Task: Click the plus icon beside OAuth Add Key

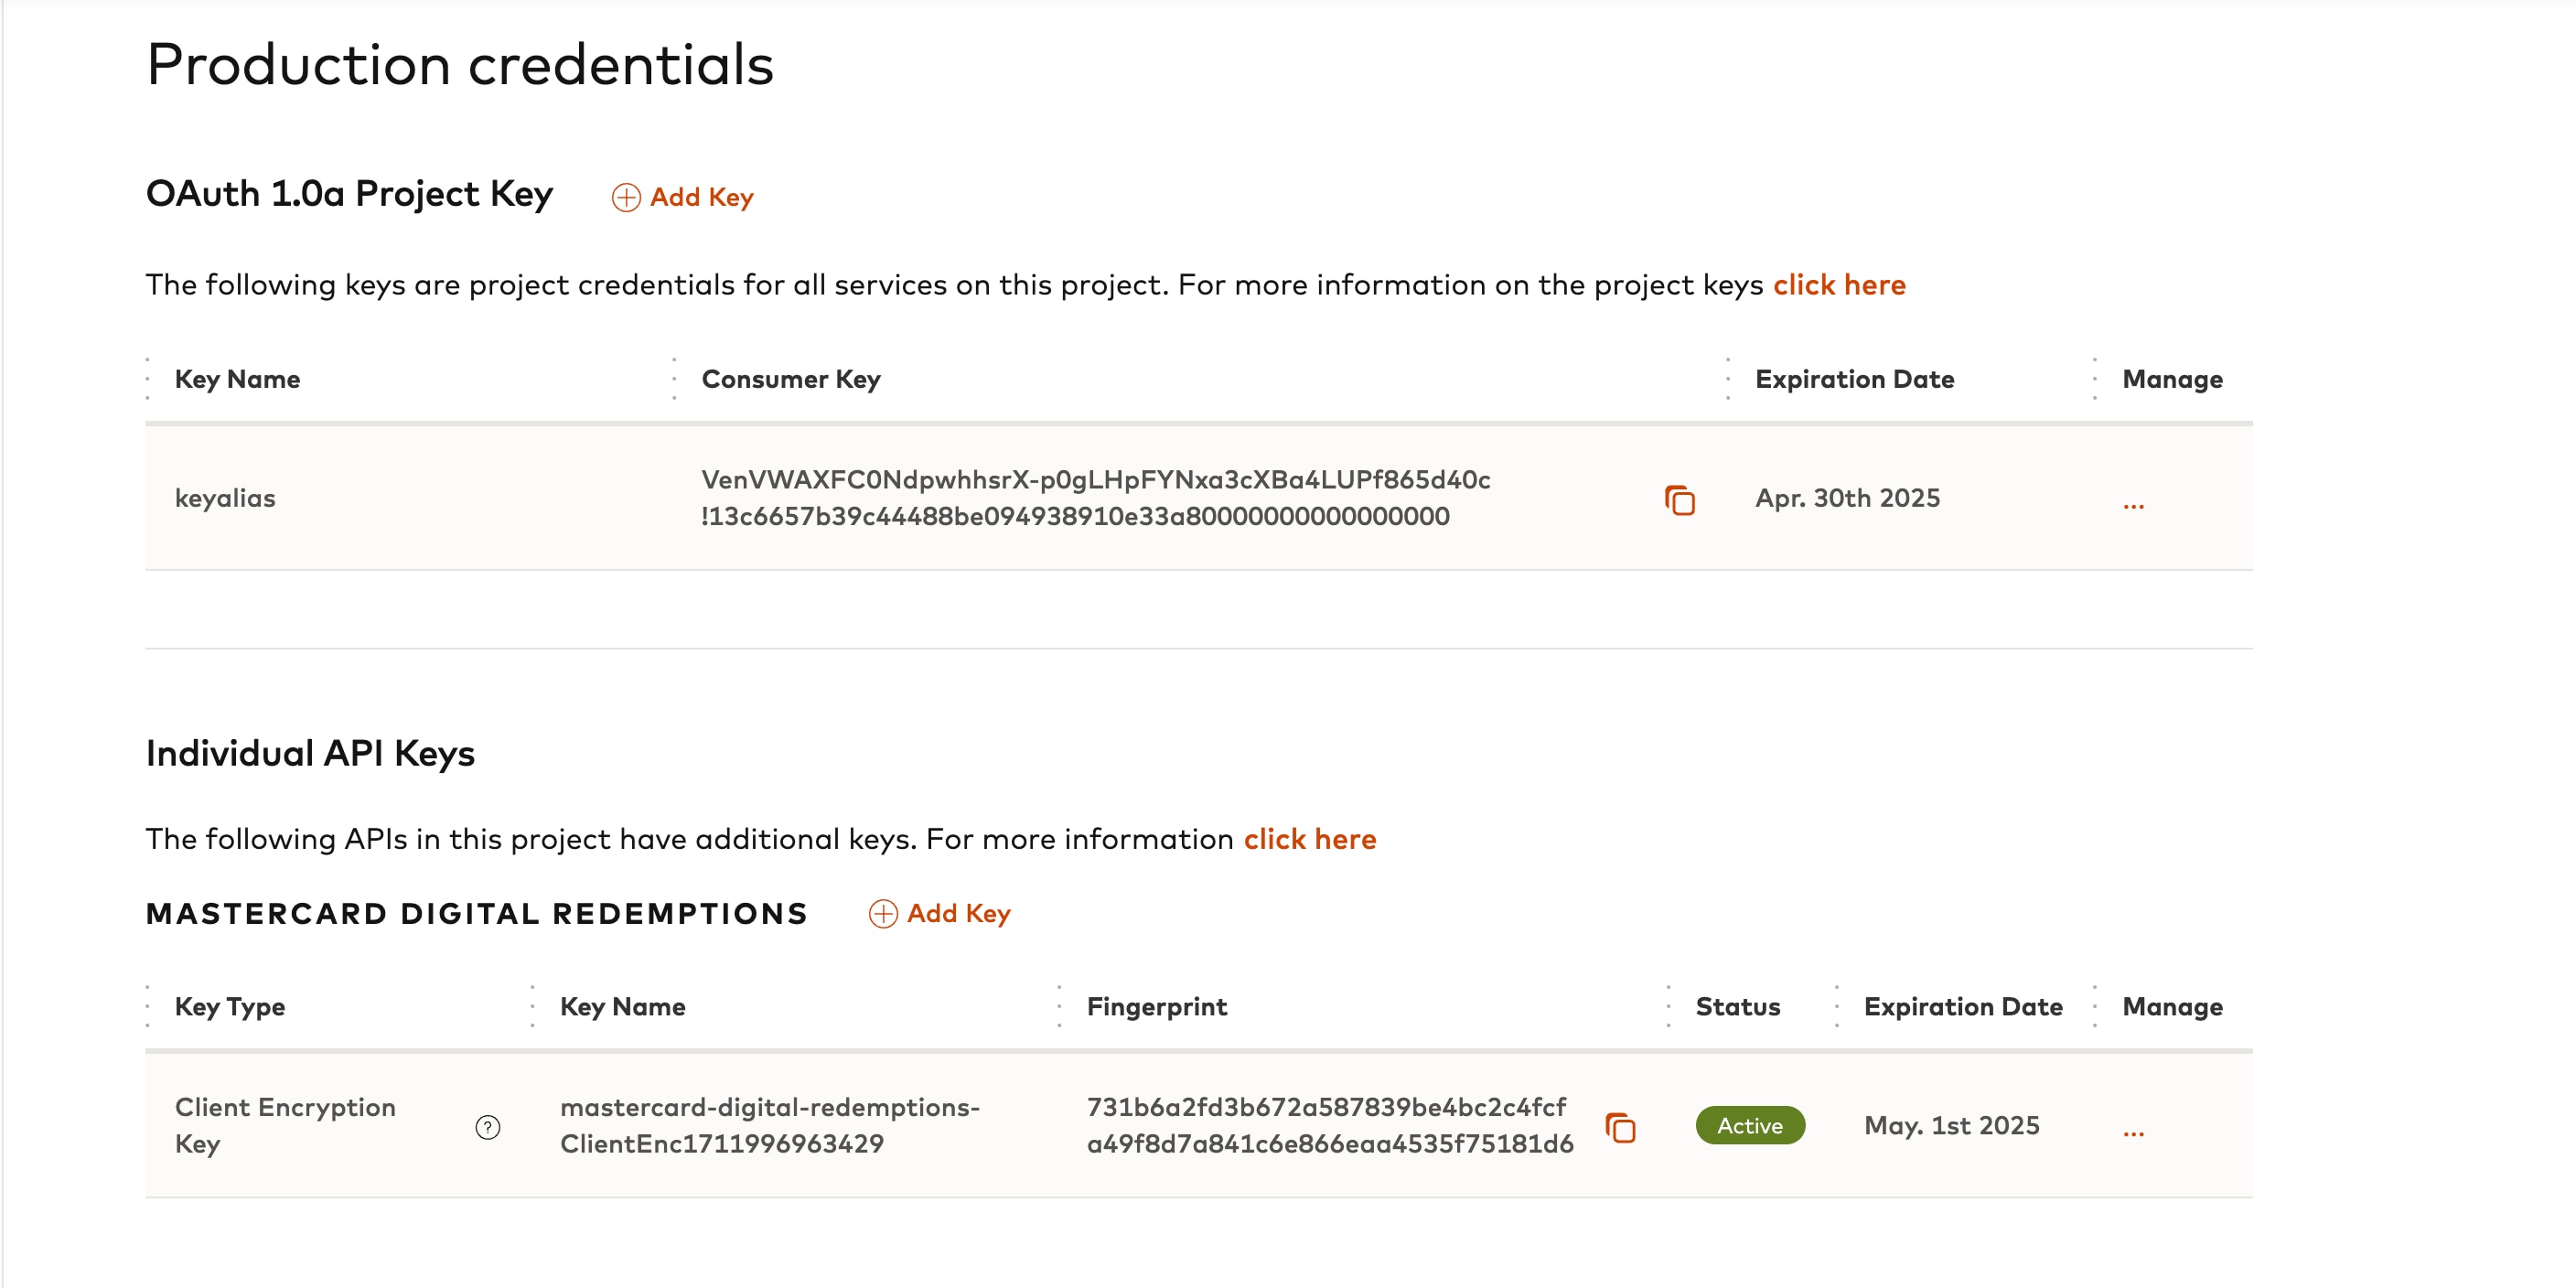Action: [x=626, y=198]
